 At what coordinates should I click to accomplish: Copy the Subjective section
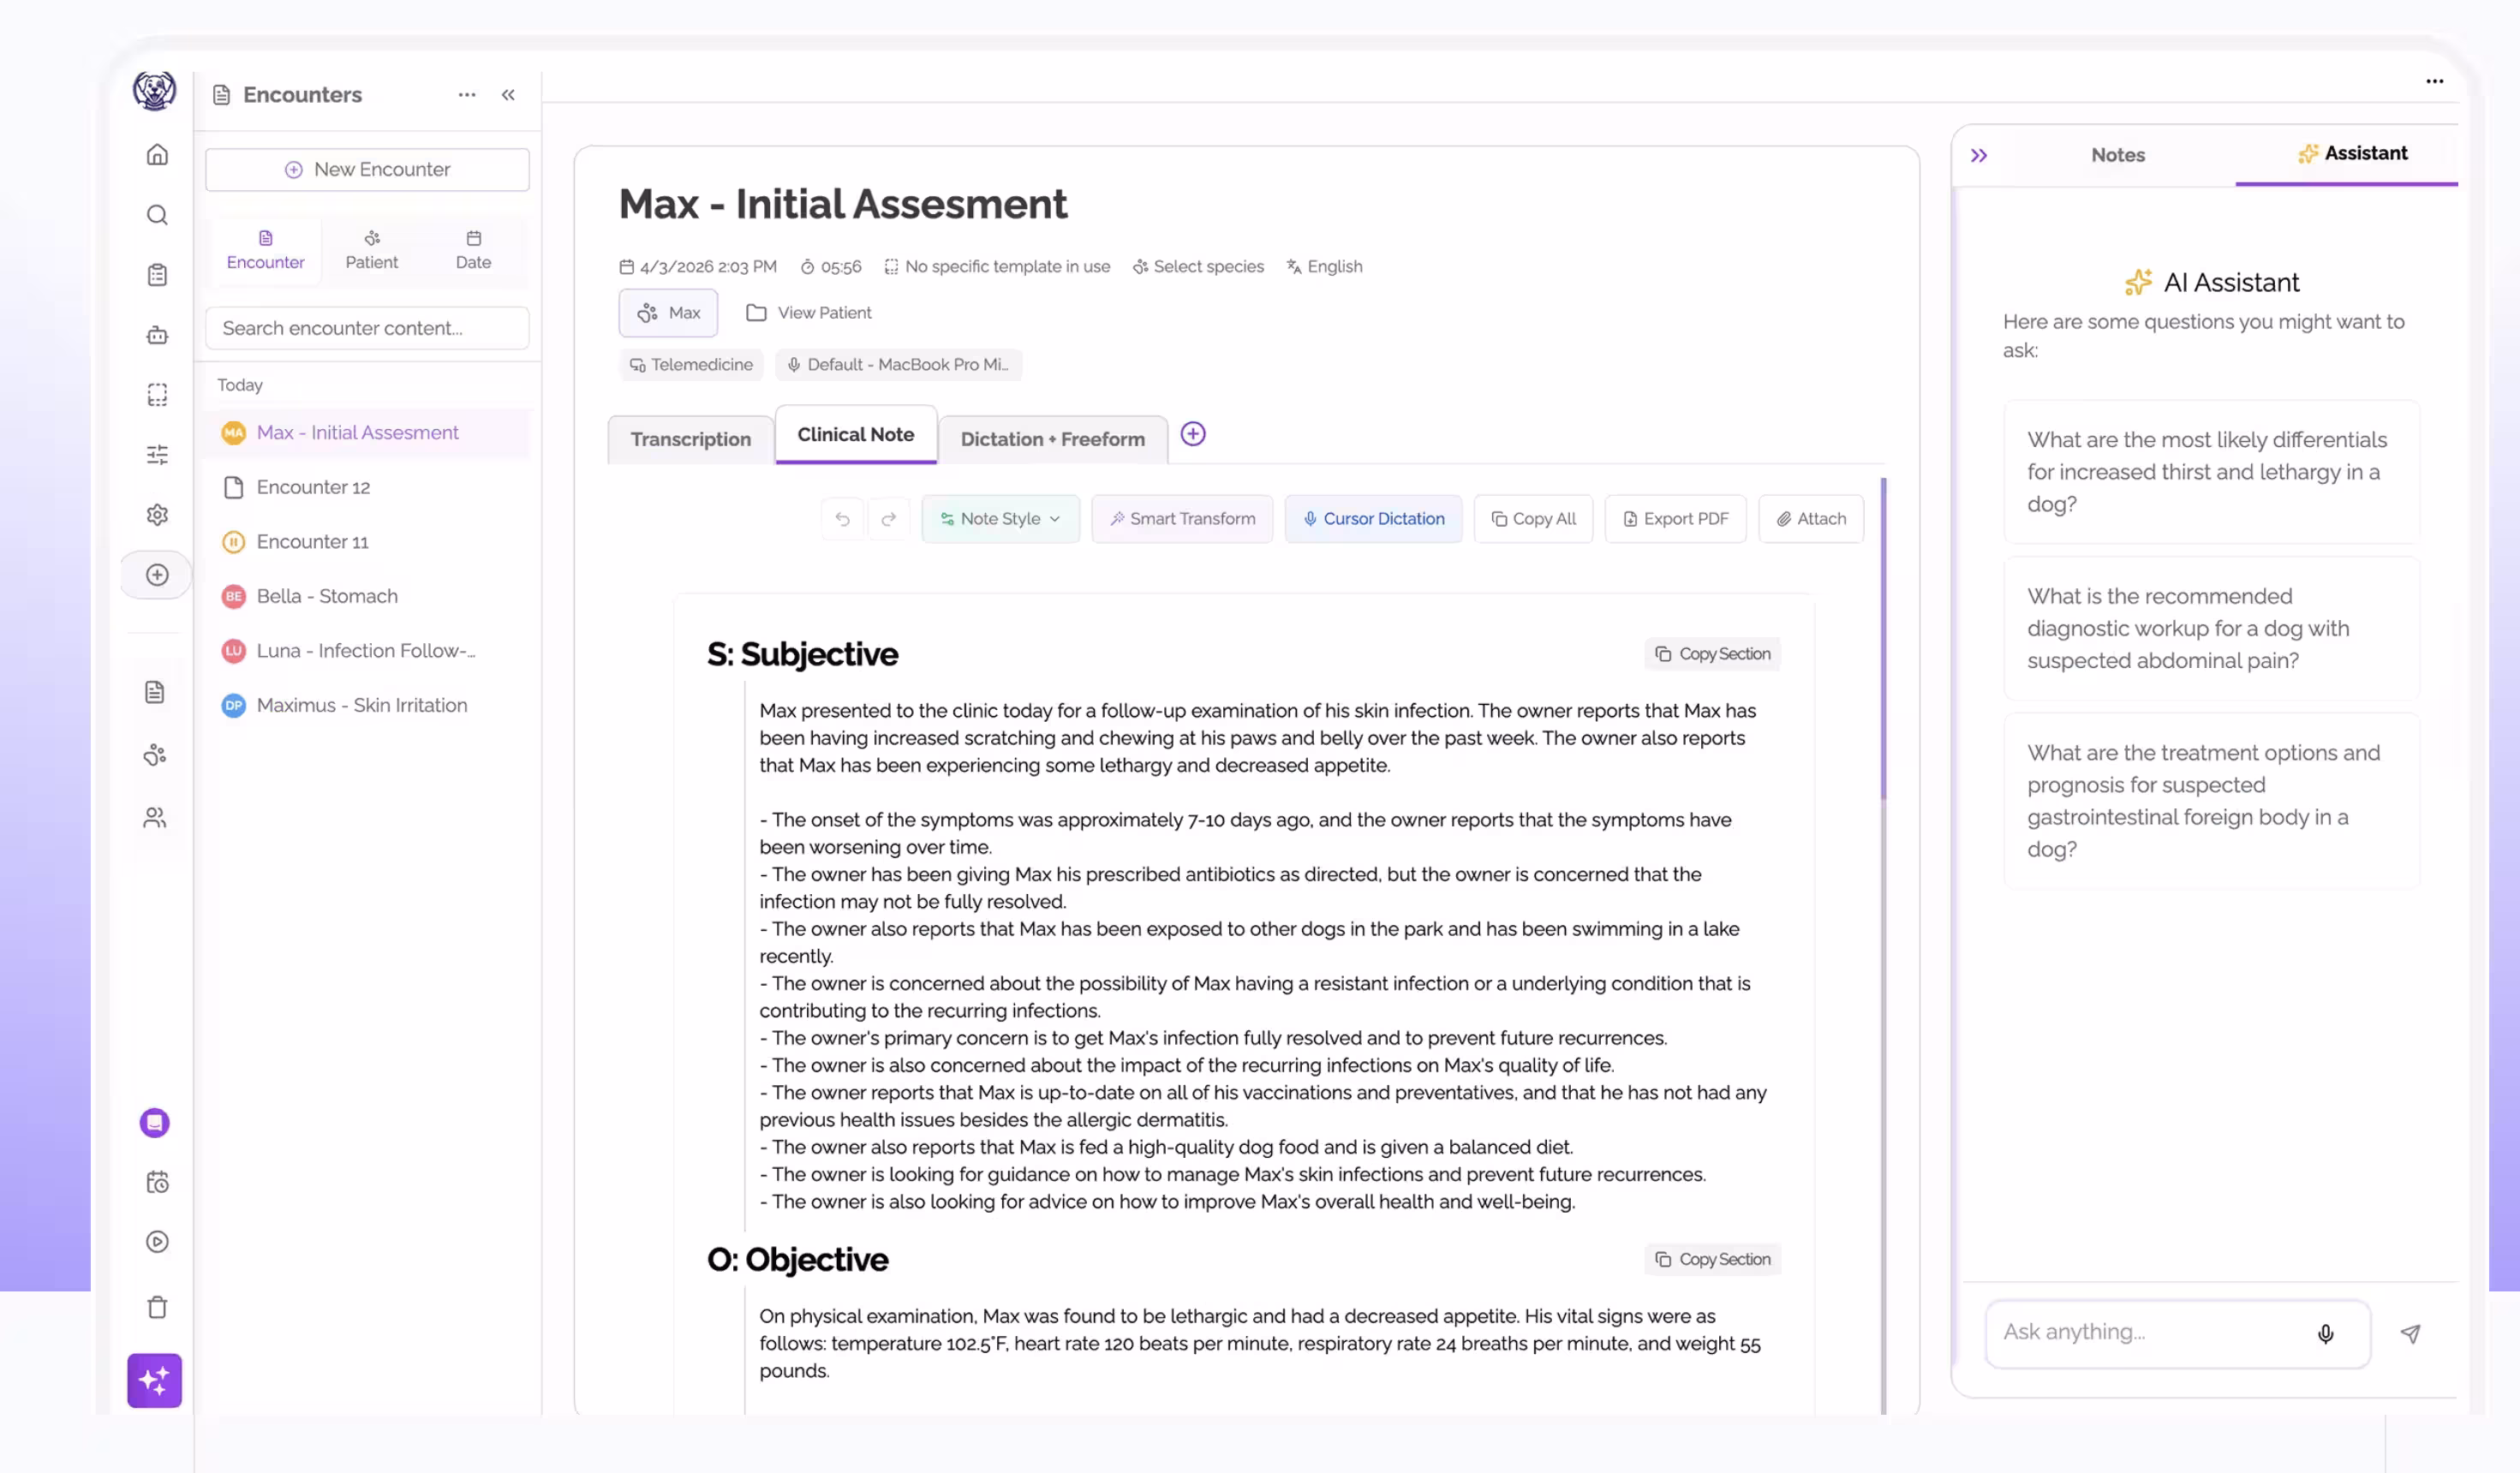[1712, 653]
